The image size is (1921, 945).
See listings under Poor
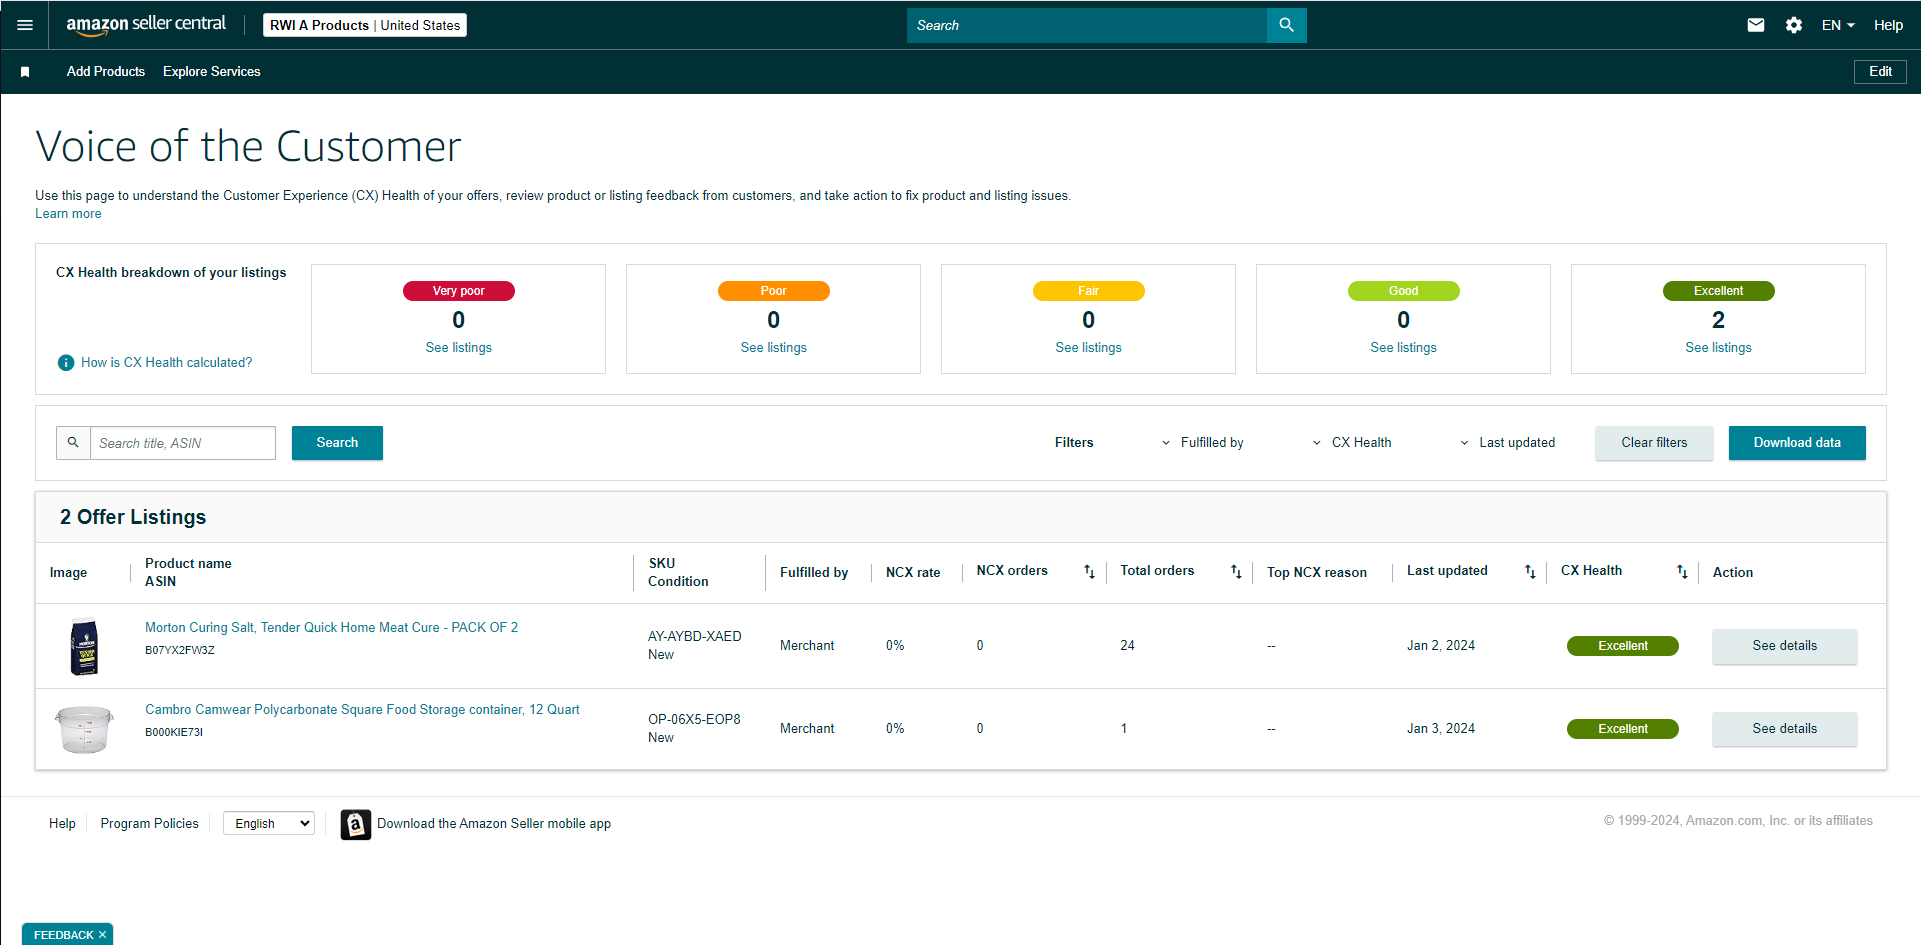click(x=774, y=348)
